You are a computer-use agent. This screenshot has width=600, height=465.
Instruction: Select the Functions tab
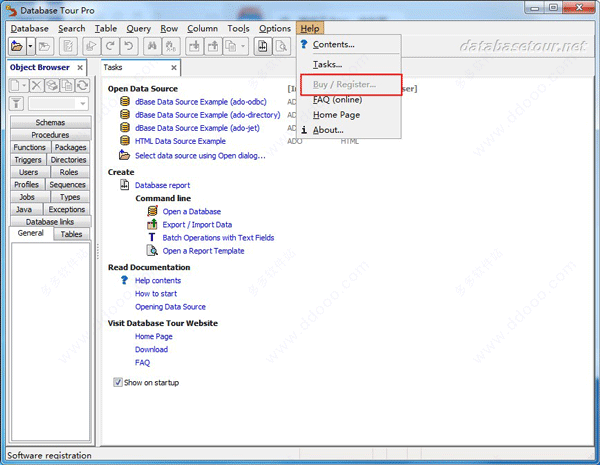[29, 147]
